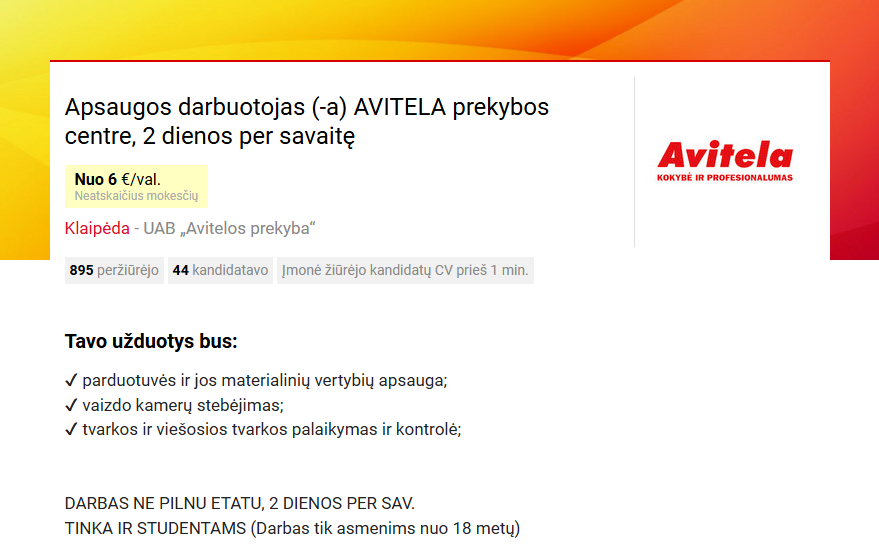
Task: Click the Įmonė žiūrėjo kandidatų CV badge
Action: pyautogui.click(x=405, y=270)
